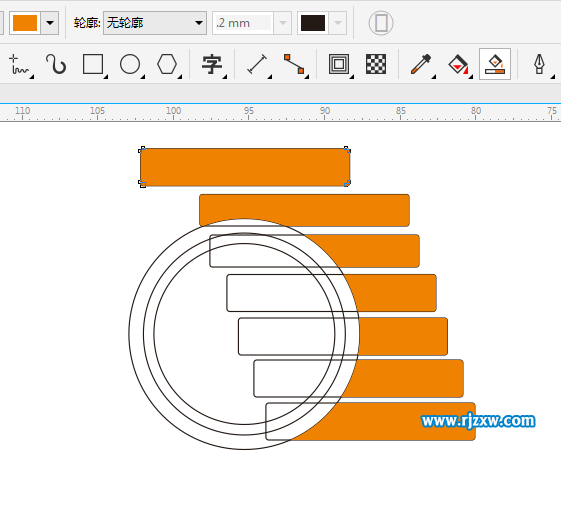Select the Text tool
The image size is (561, 508).
click(x=213, y=64)
